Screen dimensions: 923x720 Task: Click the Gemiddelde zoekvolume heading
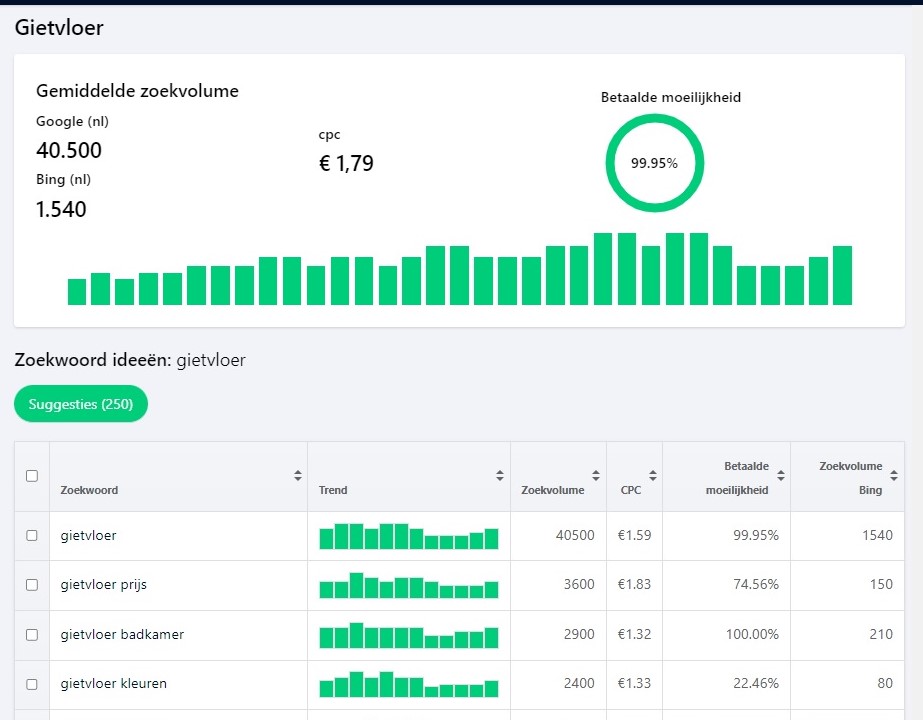click(x=137, y=91)
